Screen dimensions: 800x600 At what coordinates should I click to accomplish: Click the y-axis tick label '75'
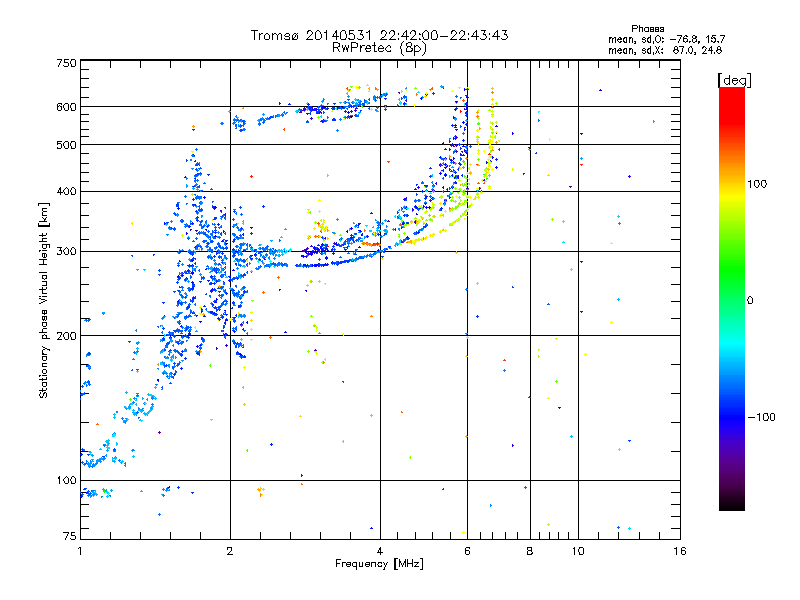[70, 536]
